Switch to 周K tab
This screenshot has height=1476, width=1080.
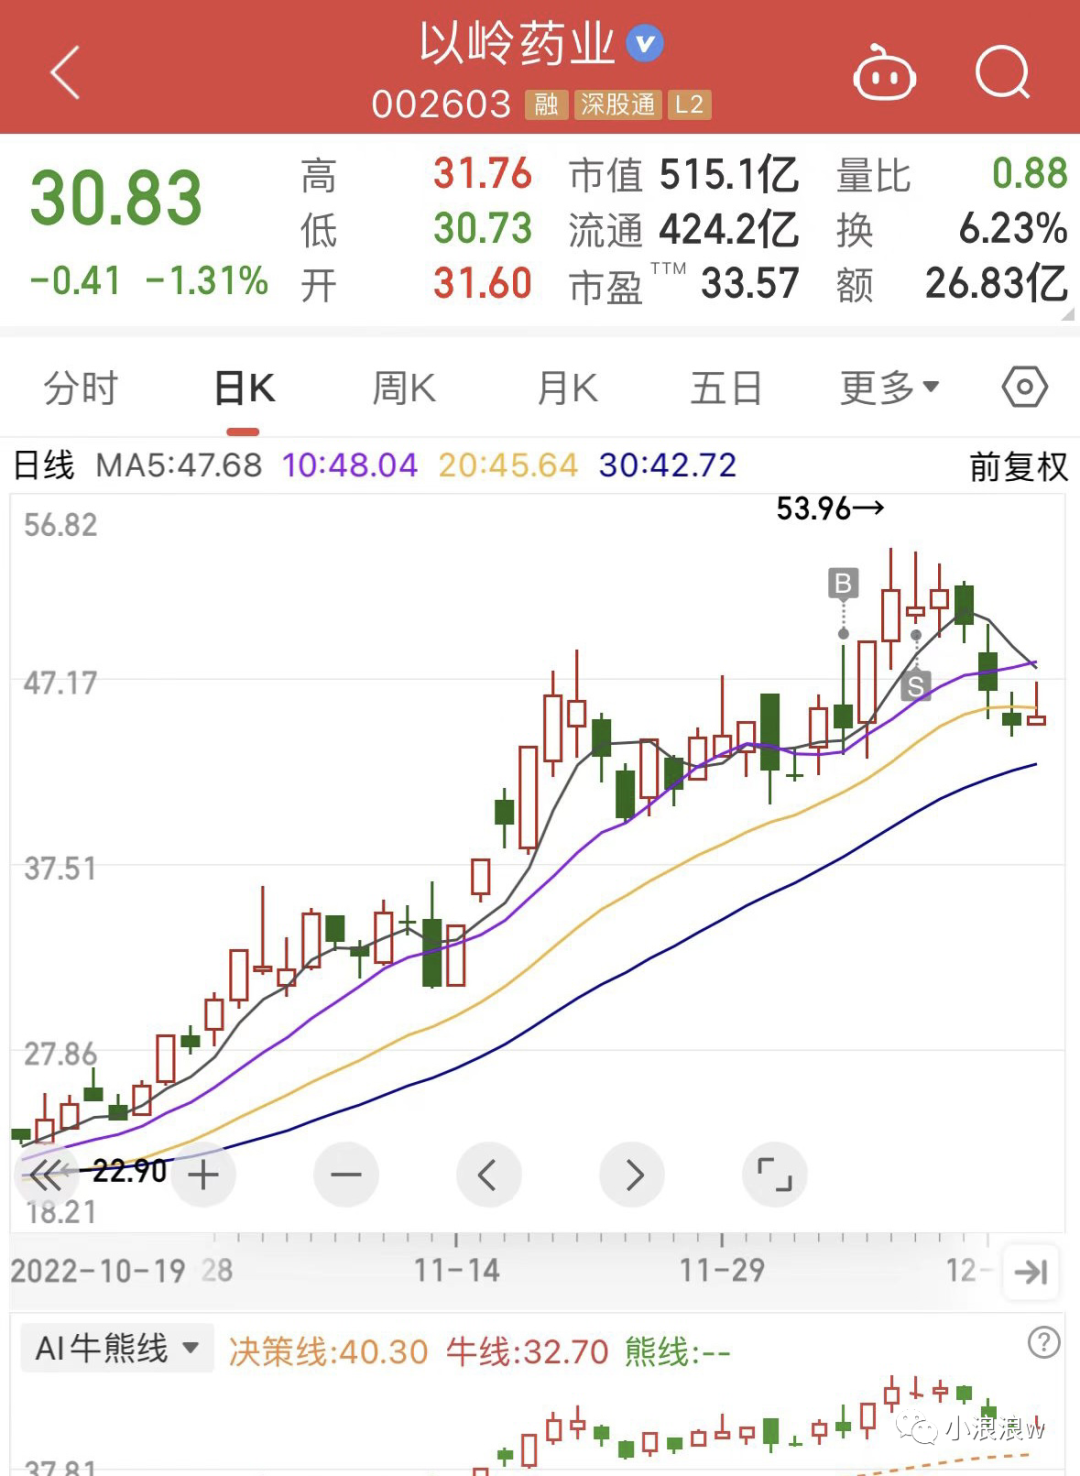(405, 388)
